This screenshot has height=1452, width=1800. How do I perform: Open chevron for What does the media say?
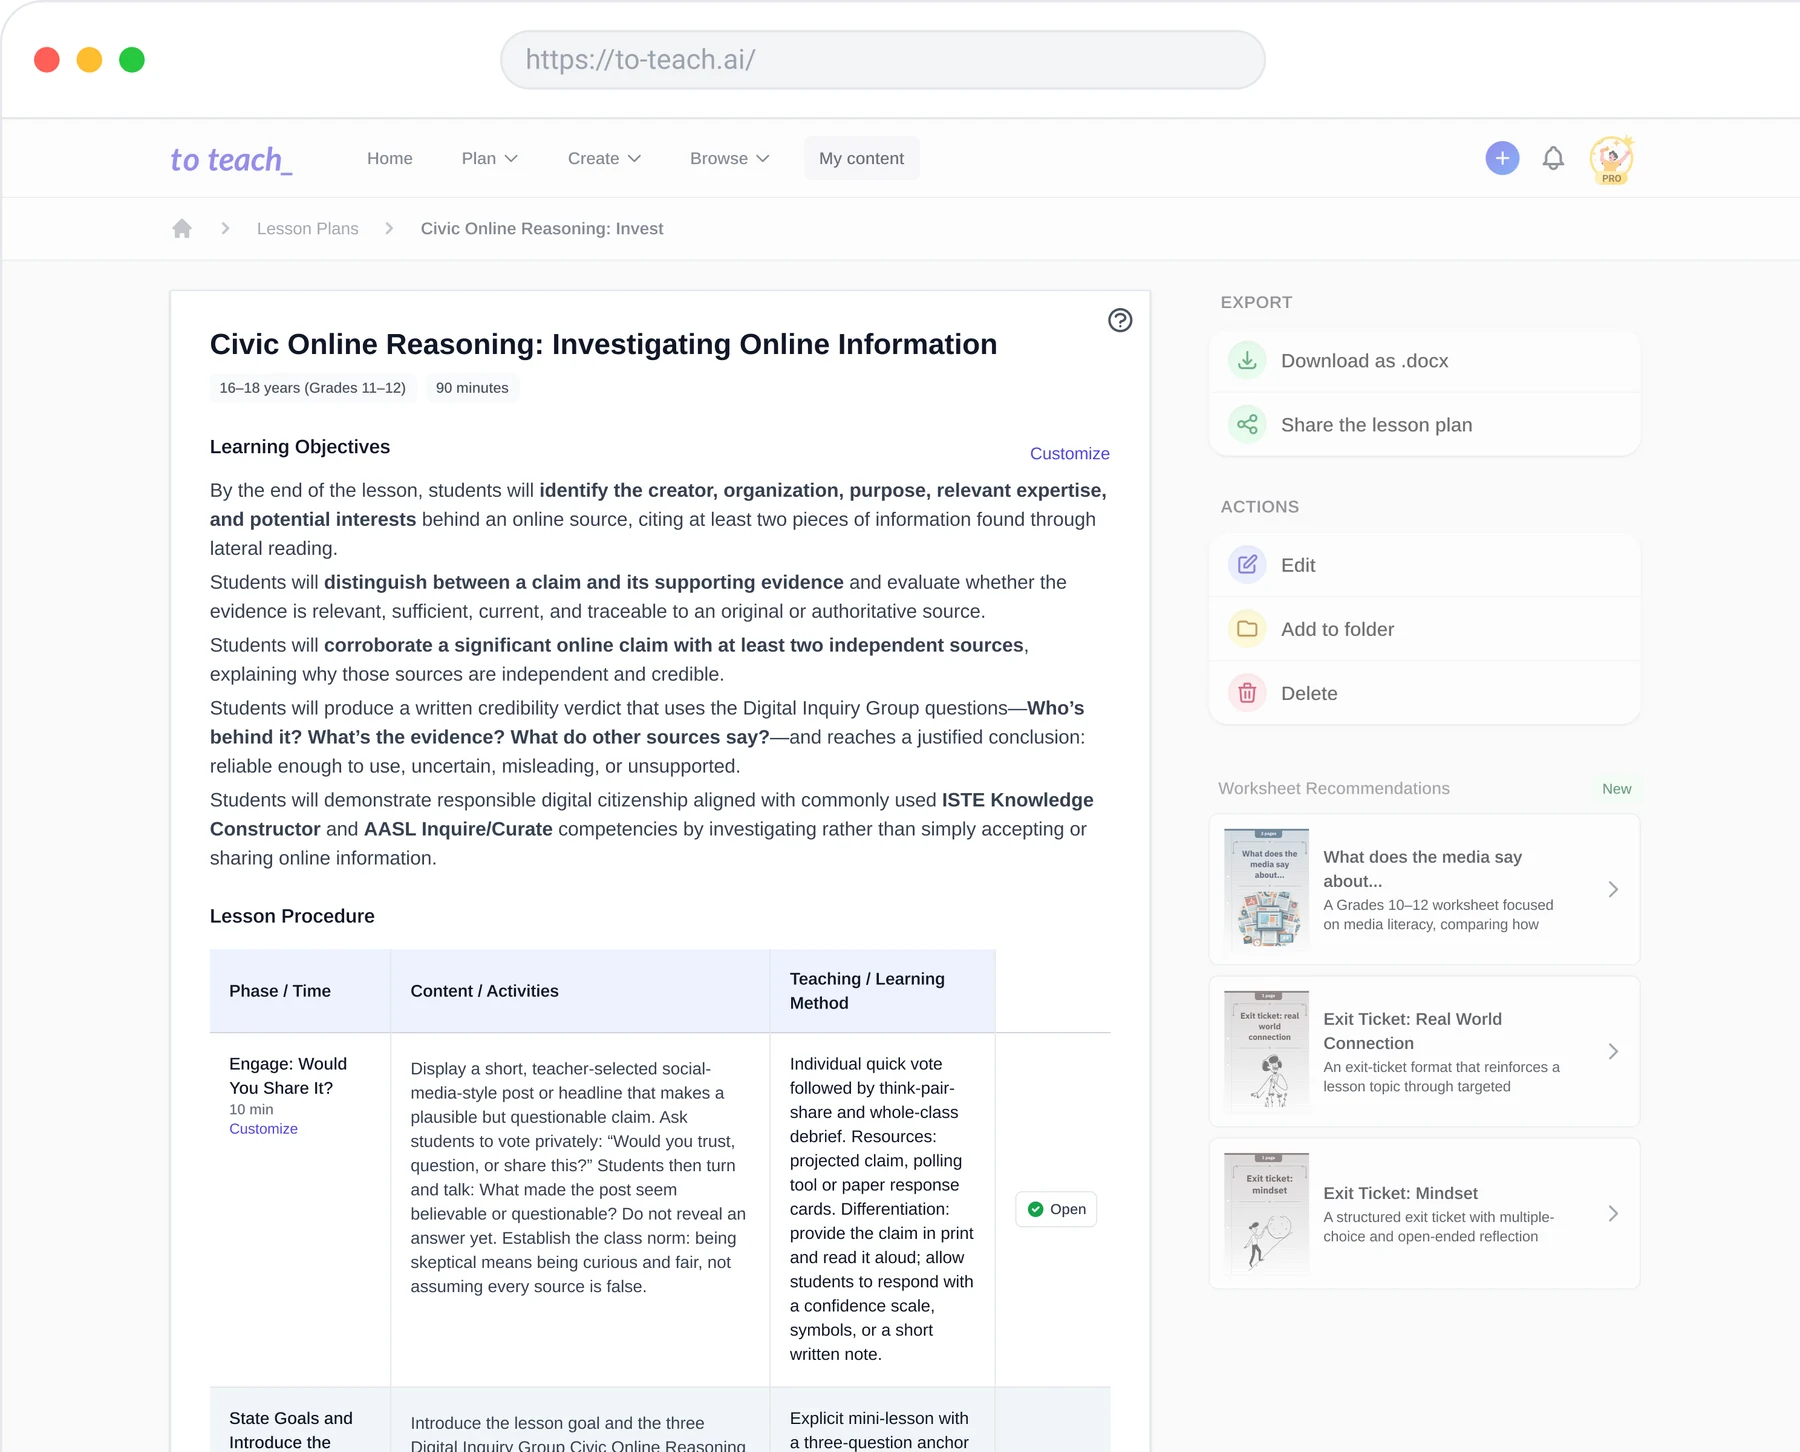pos(1613,889)
